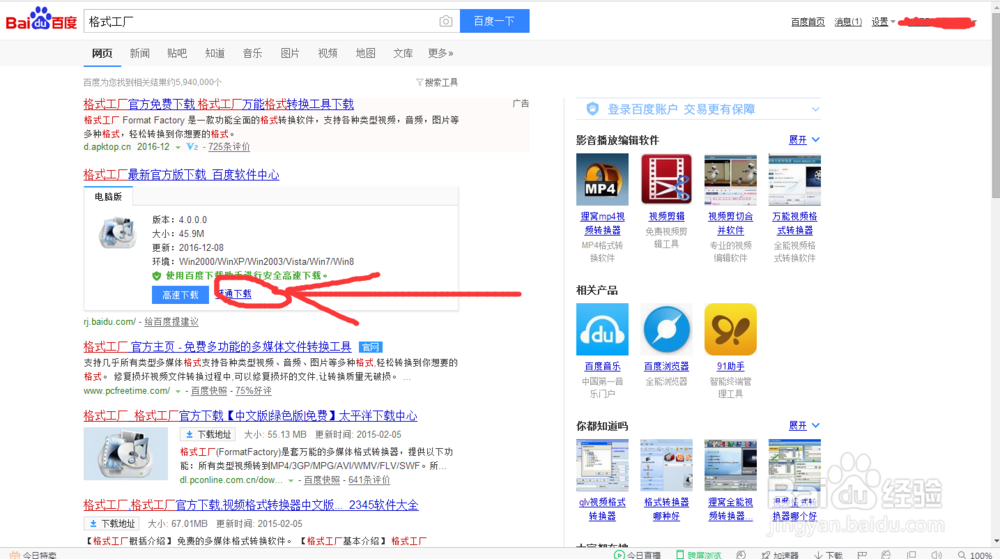This screenshot has width=1000, height=559.
Task: Select the 网页 tab
Action: (102, 53)
